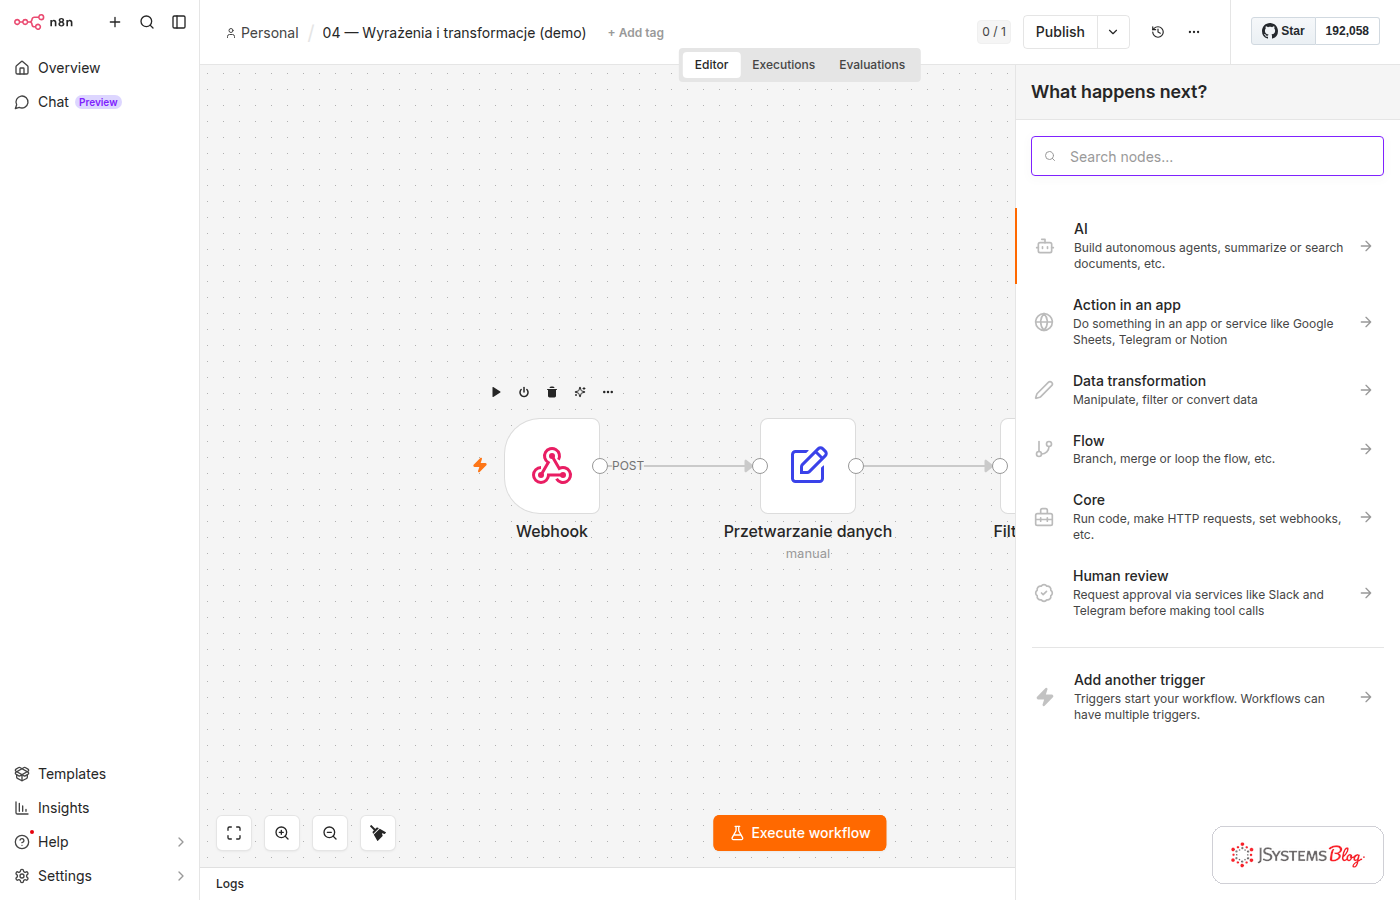Deactivate Webhook node via power icon
Image resolution: width=1400 pixels, height=900 pixels.
click(524, 392)
